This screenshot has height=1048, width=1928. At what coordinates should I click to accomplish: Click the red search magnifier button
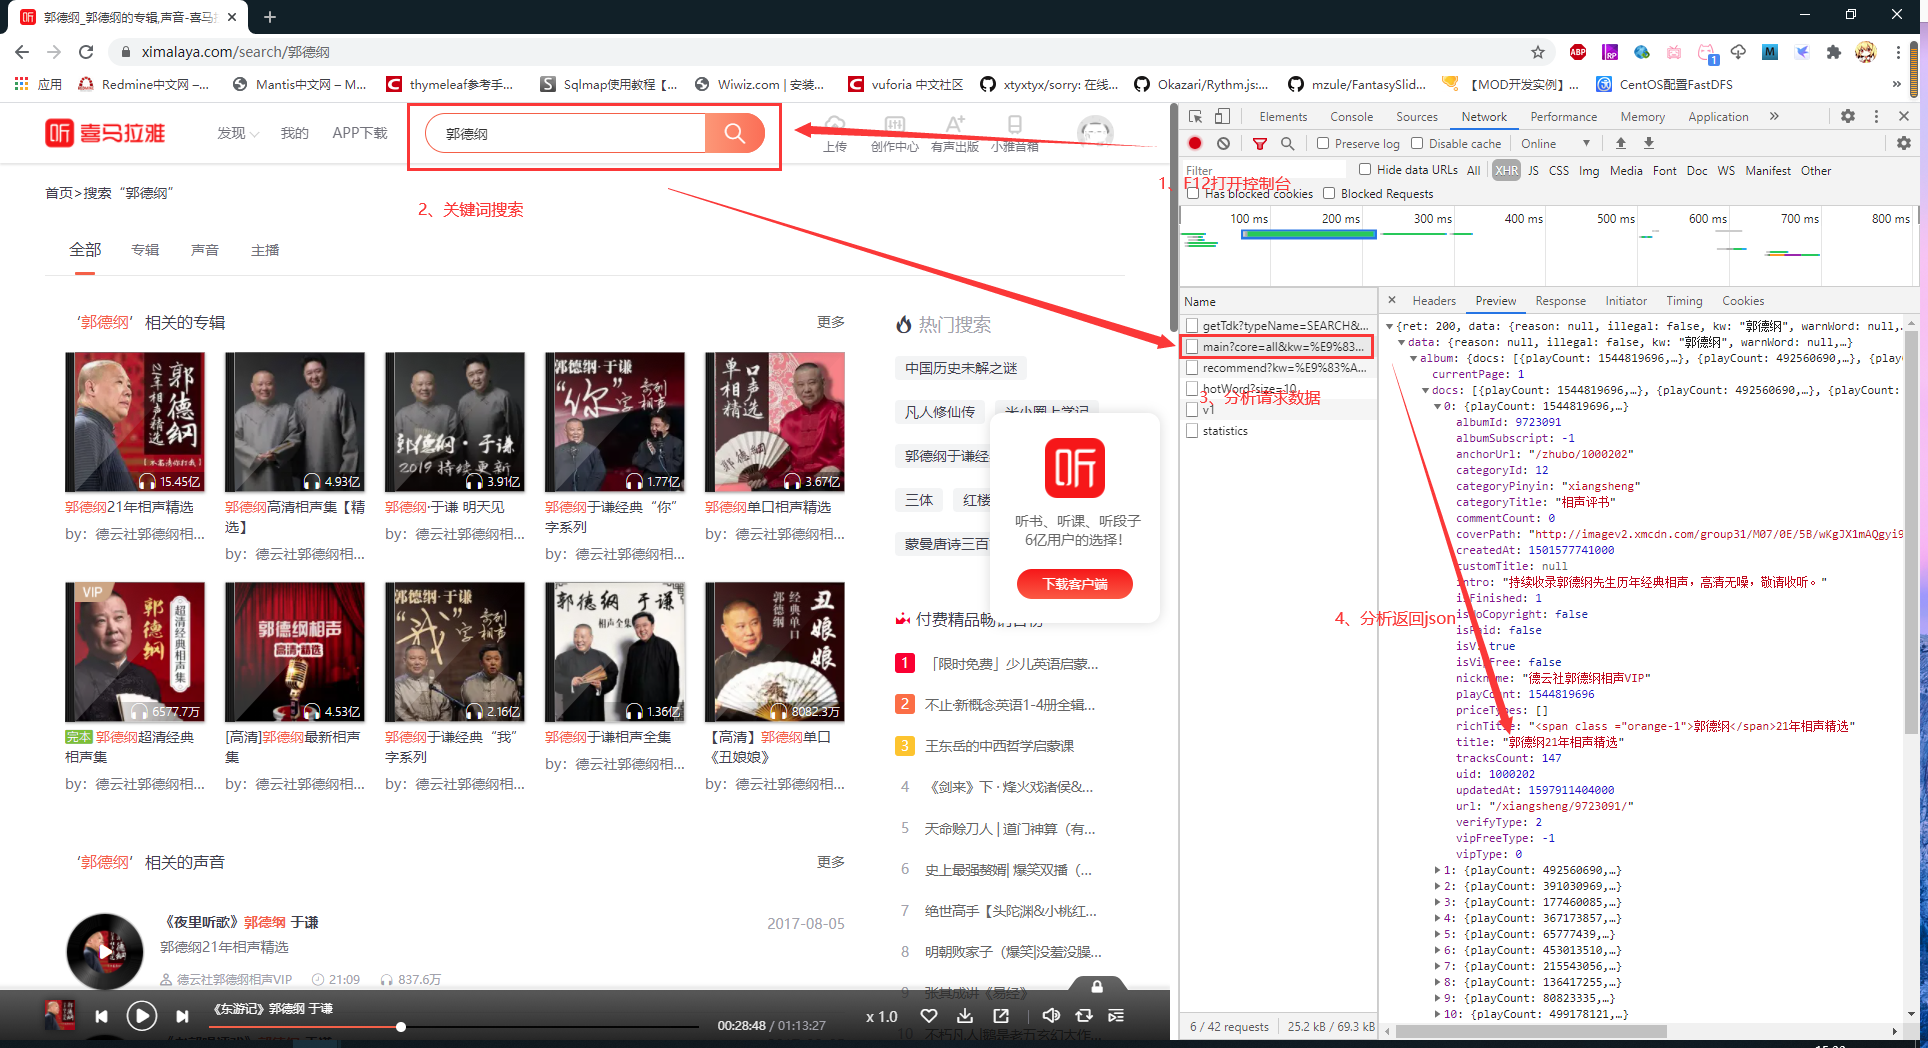tap(737, 132)
